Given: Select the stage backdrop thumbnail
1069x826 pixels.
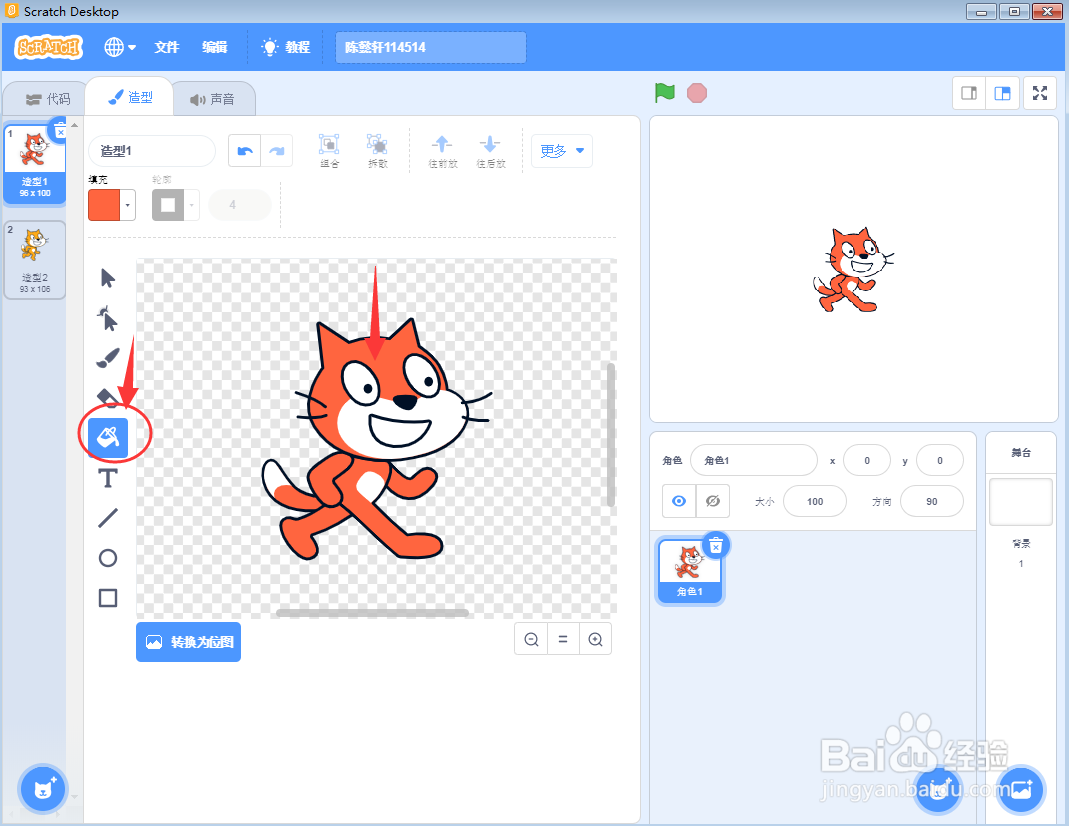Looking at the screenshot, I should pyautogui.click(x=1021, y=502).
